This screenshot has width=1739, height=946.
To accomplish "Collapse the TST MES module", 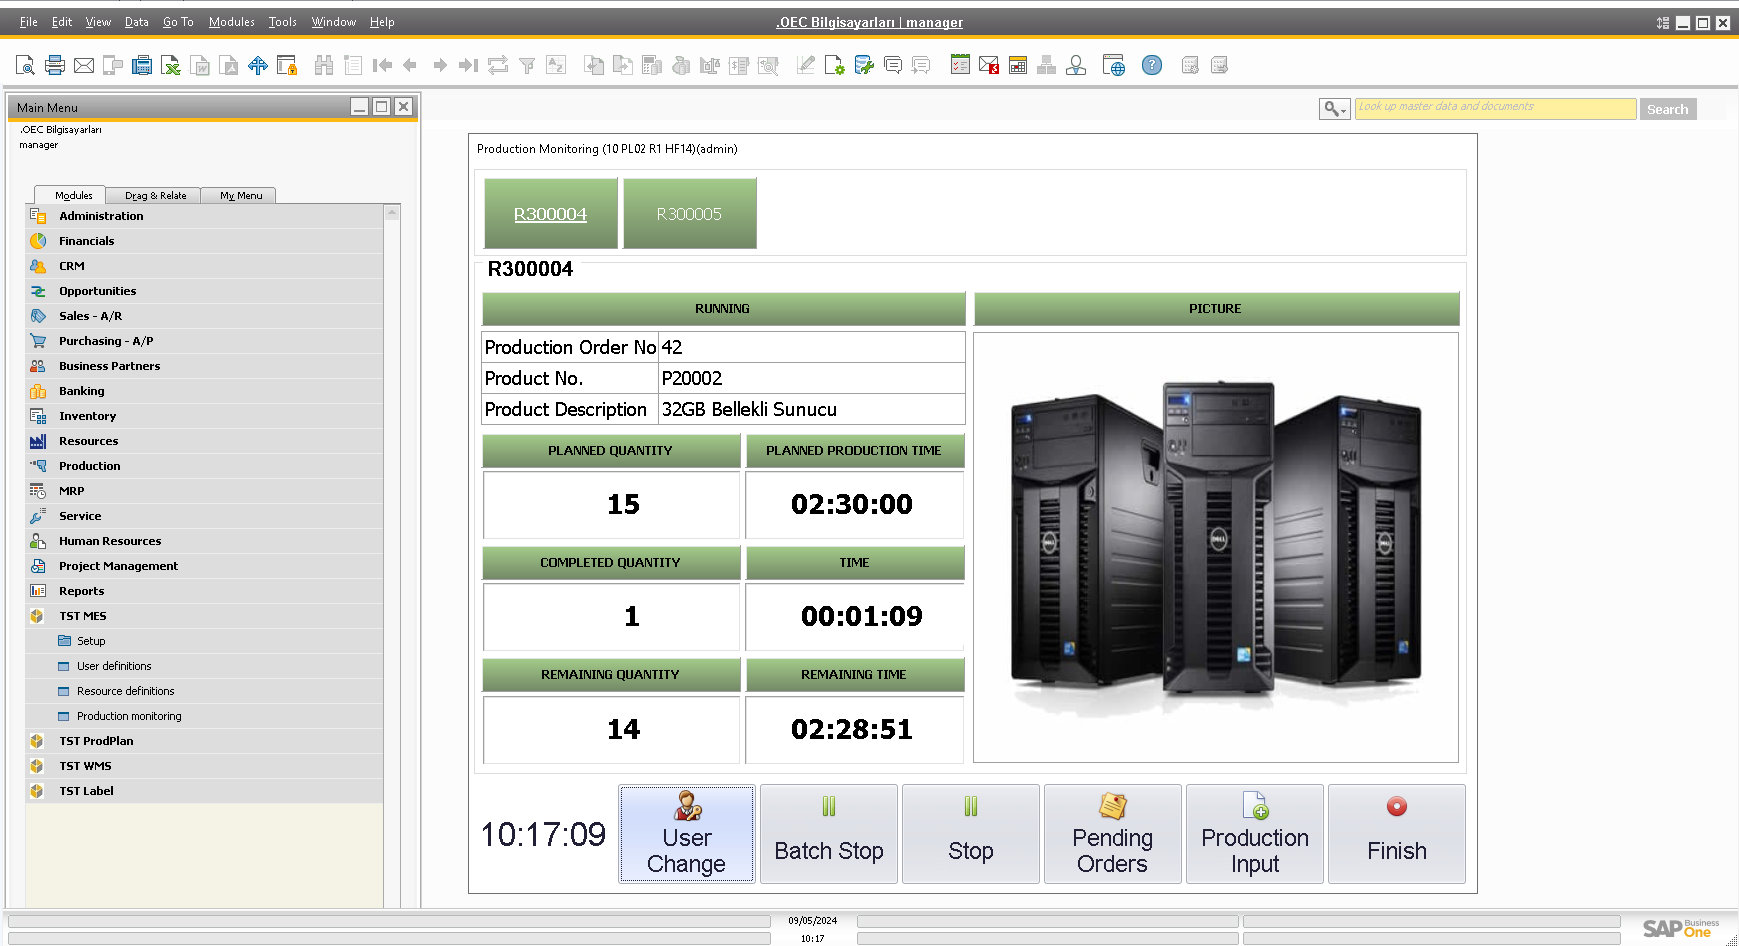I will pyautogui.click(x=82, y=616).
